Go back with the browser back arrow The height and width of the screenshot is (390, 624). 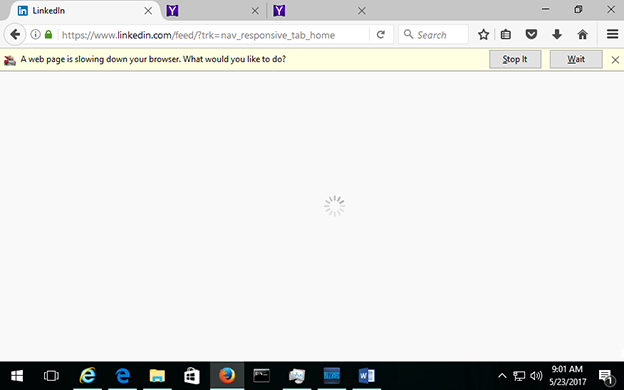click(x=15, y=35)
